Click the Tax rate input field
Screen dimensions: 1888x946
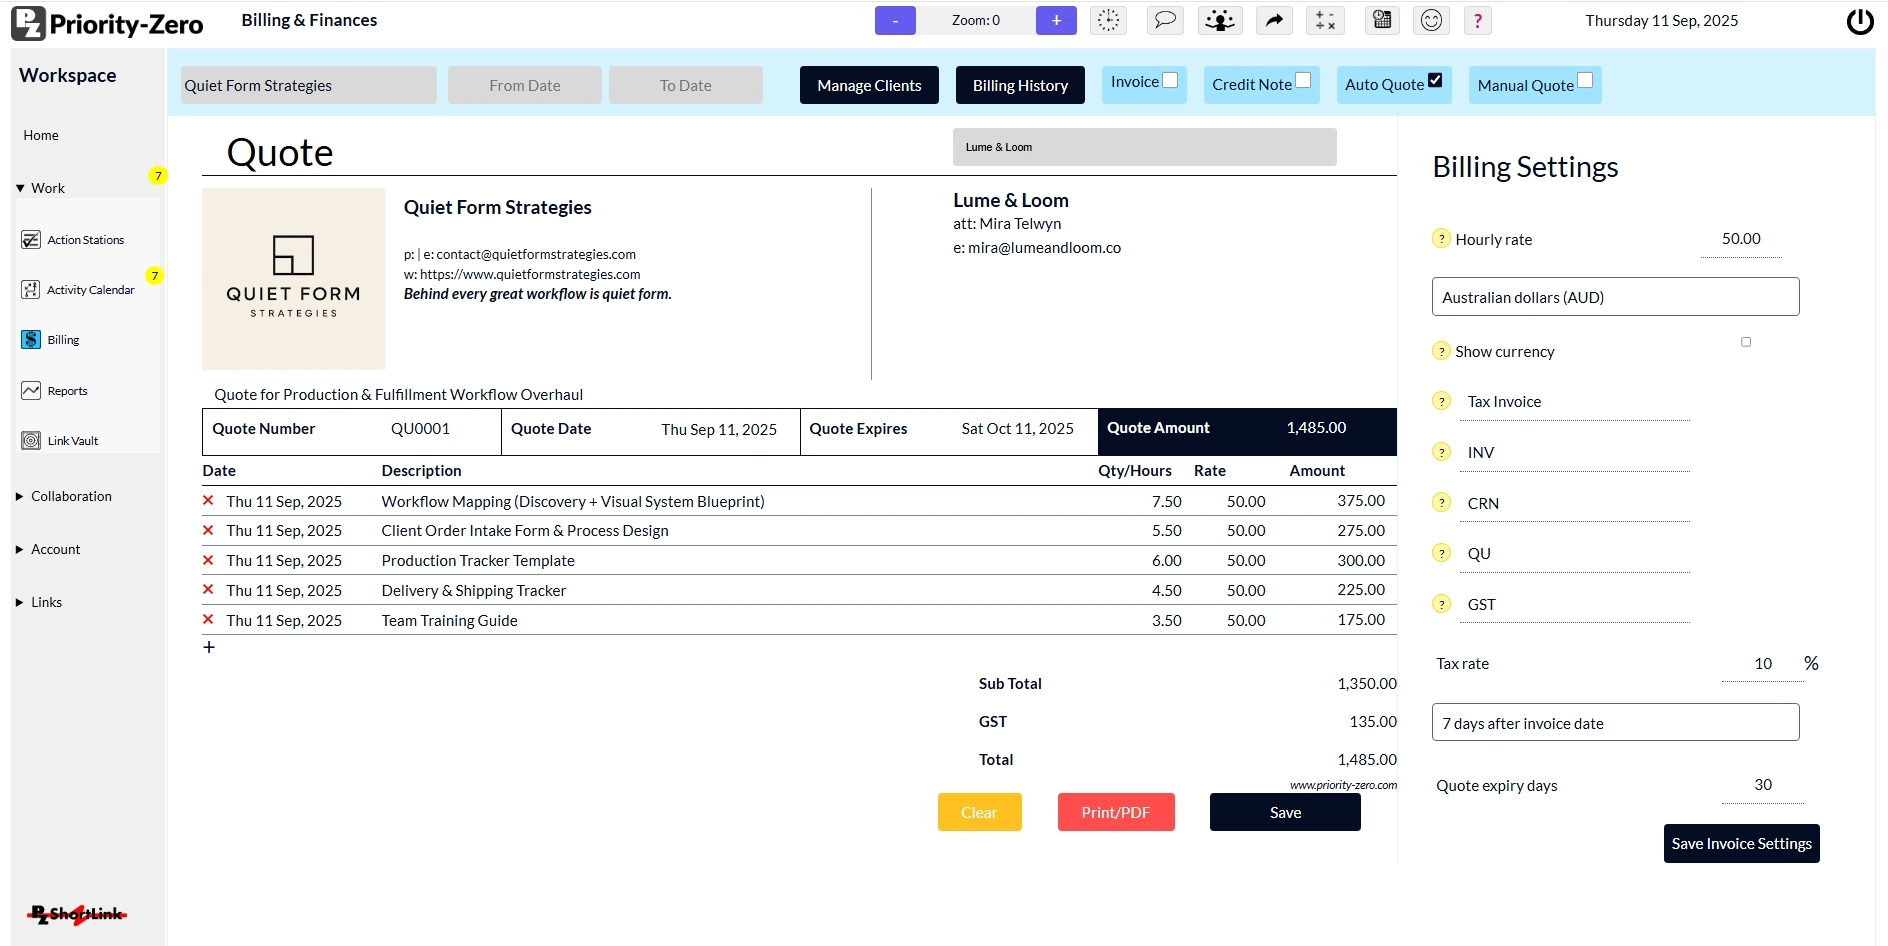[x=1761, y=664]
